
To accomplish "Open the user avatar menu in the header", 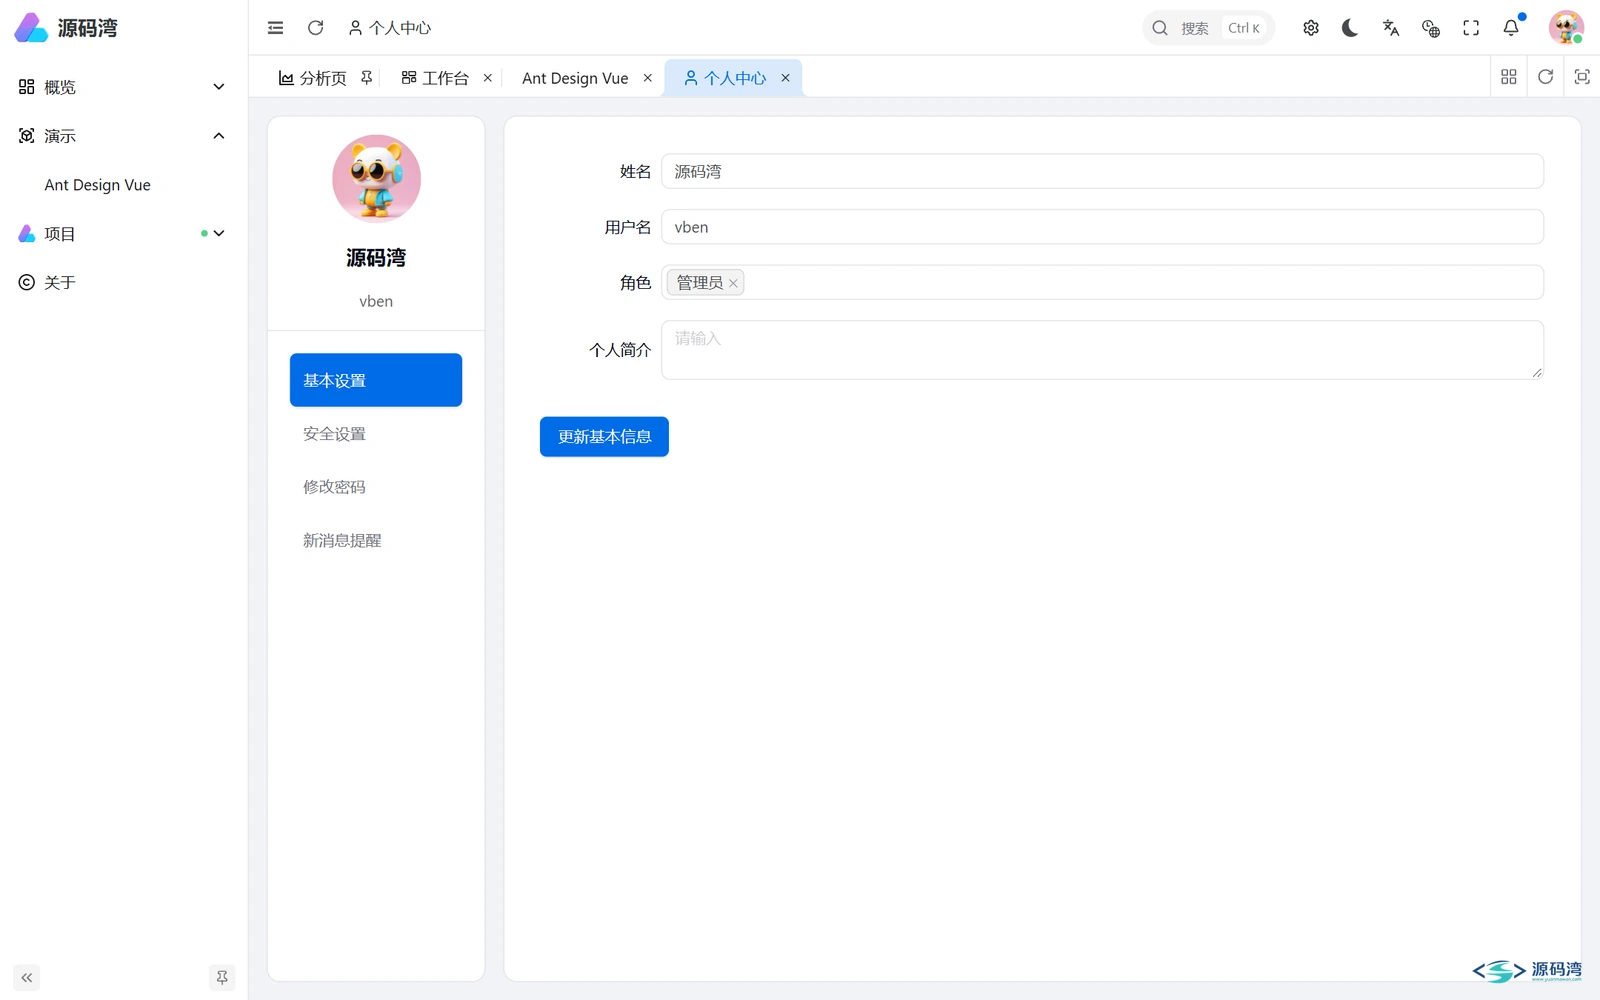I will click(1566, 28).
